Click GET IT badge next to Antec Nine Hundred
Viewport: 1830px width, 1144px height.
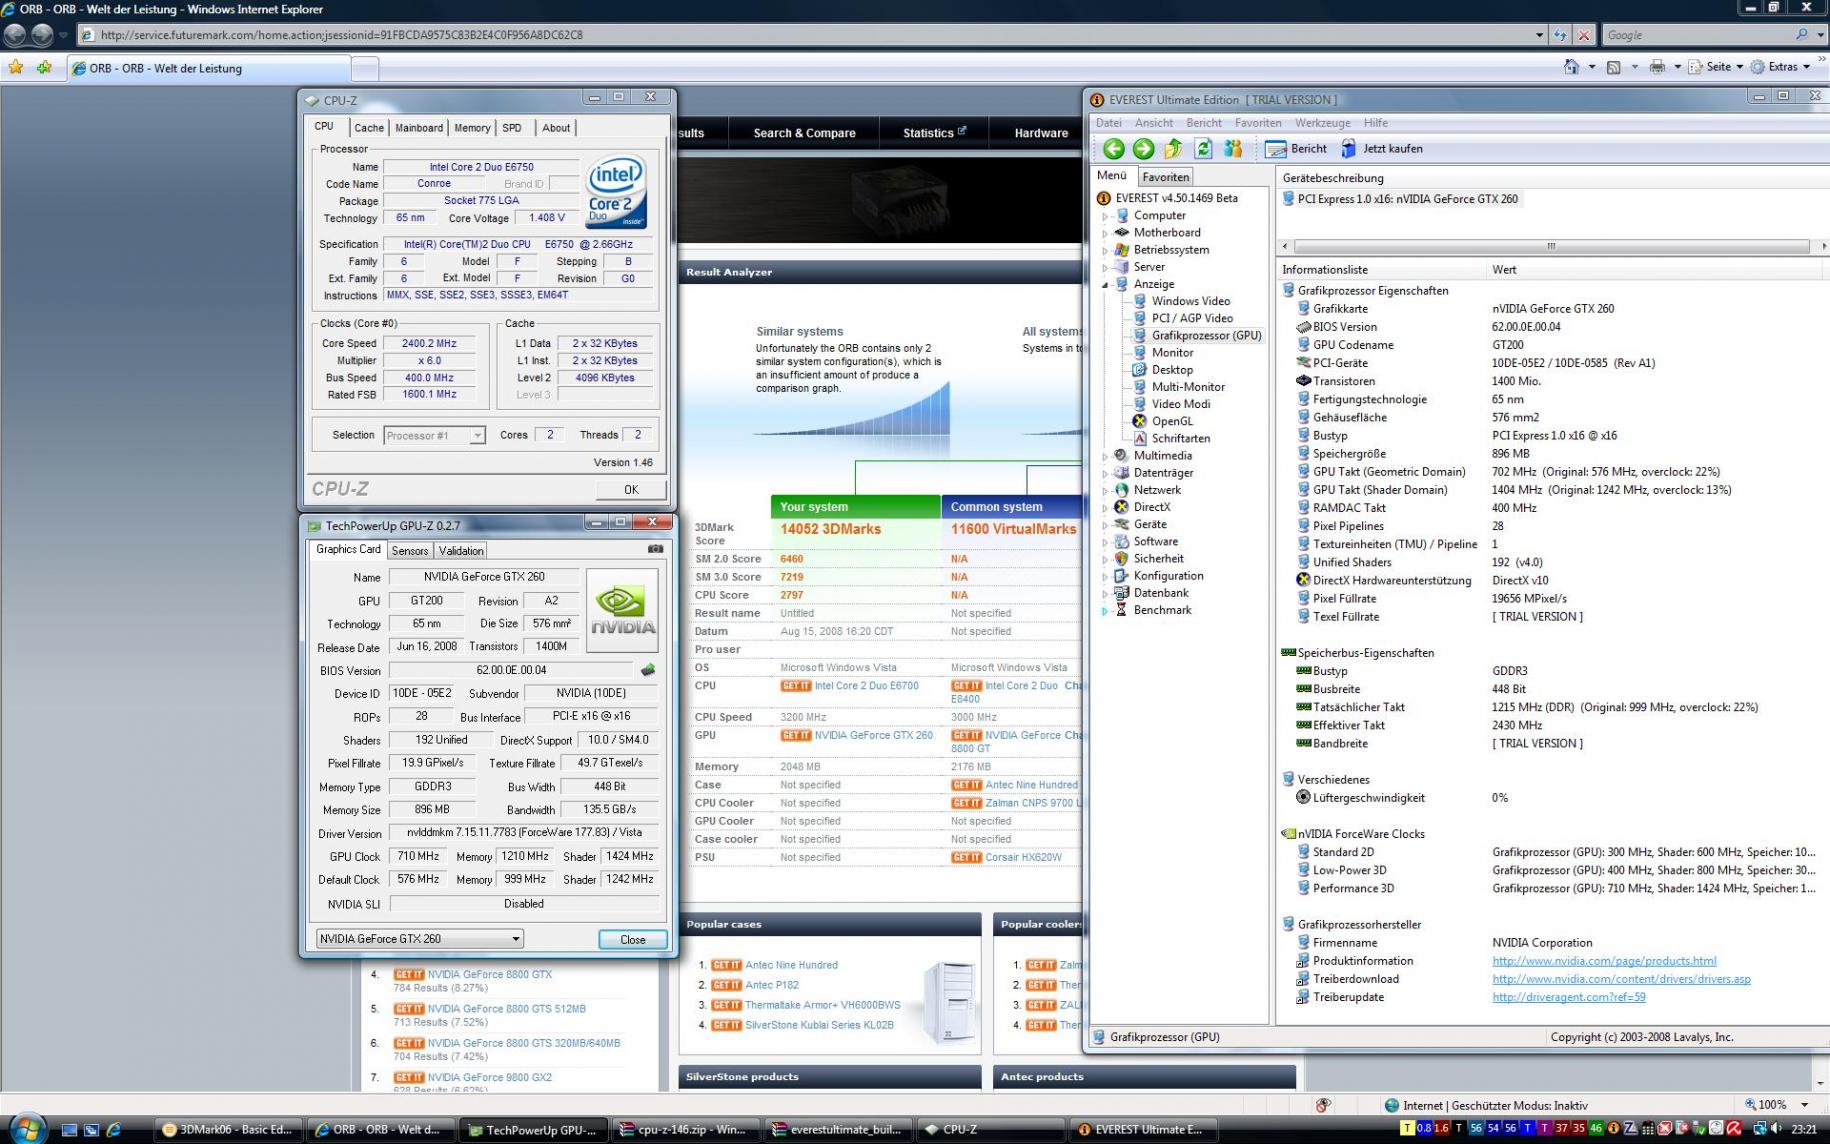click(726, 965)
